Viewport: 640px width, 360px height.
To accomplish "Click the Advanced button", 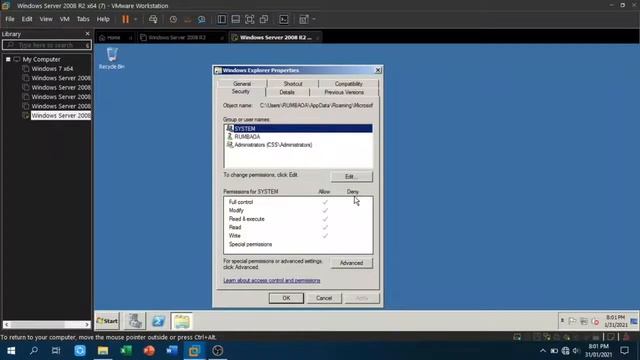I will tap(351, 263).
